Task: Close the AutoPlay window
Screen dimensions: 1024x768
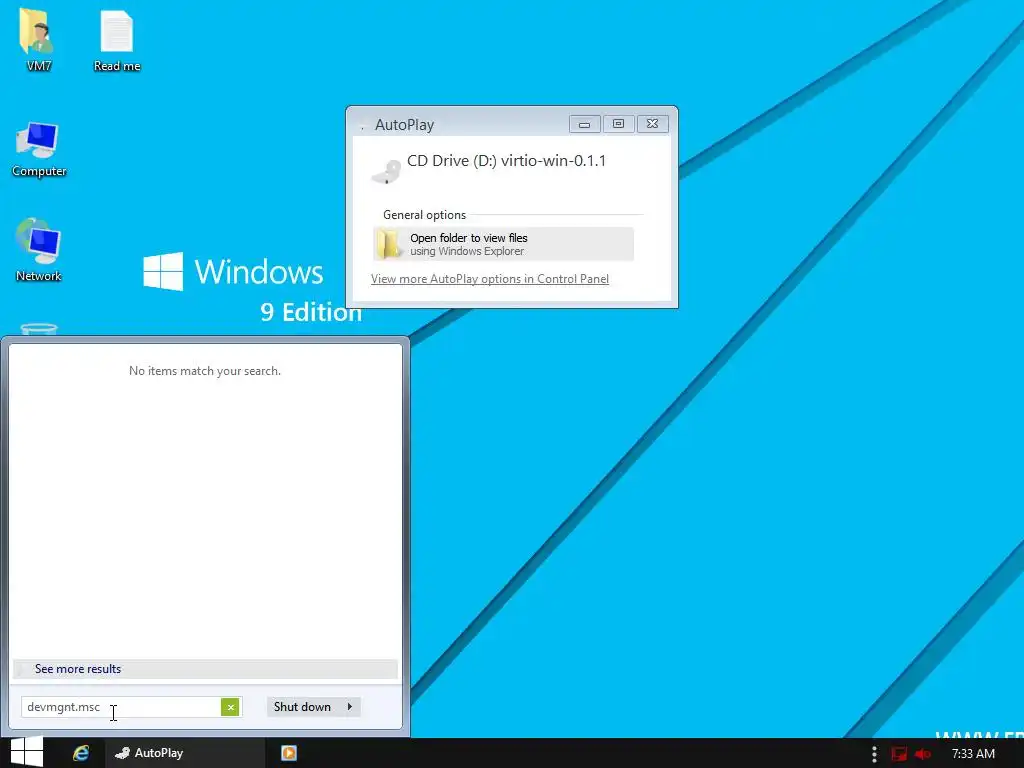Action: pyautogui.click(x=652, y=124)
